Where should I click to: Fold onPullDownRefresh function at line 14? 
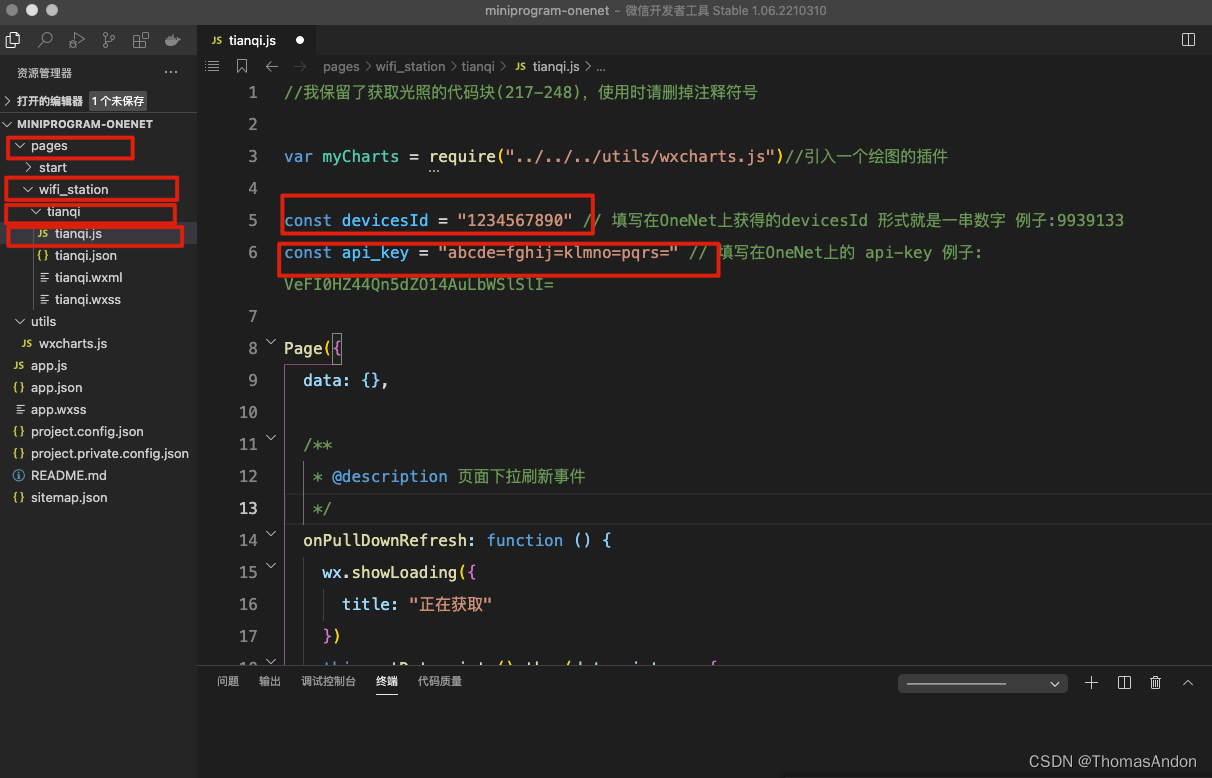pos(271,534)
